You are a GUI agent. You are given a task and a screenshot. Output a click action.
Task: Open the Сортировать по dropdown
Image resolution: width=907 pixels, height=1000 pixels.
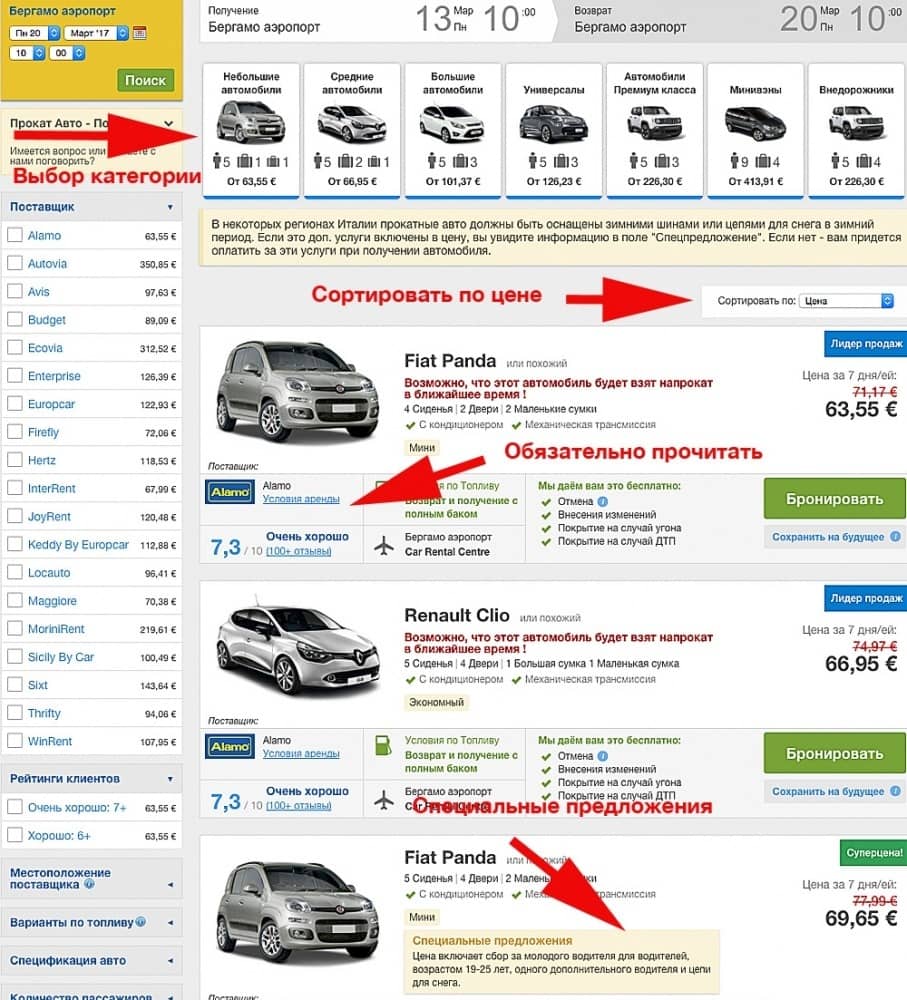pos(846,300)
